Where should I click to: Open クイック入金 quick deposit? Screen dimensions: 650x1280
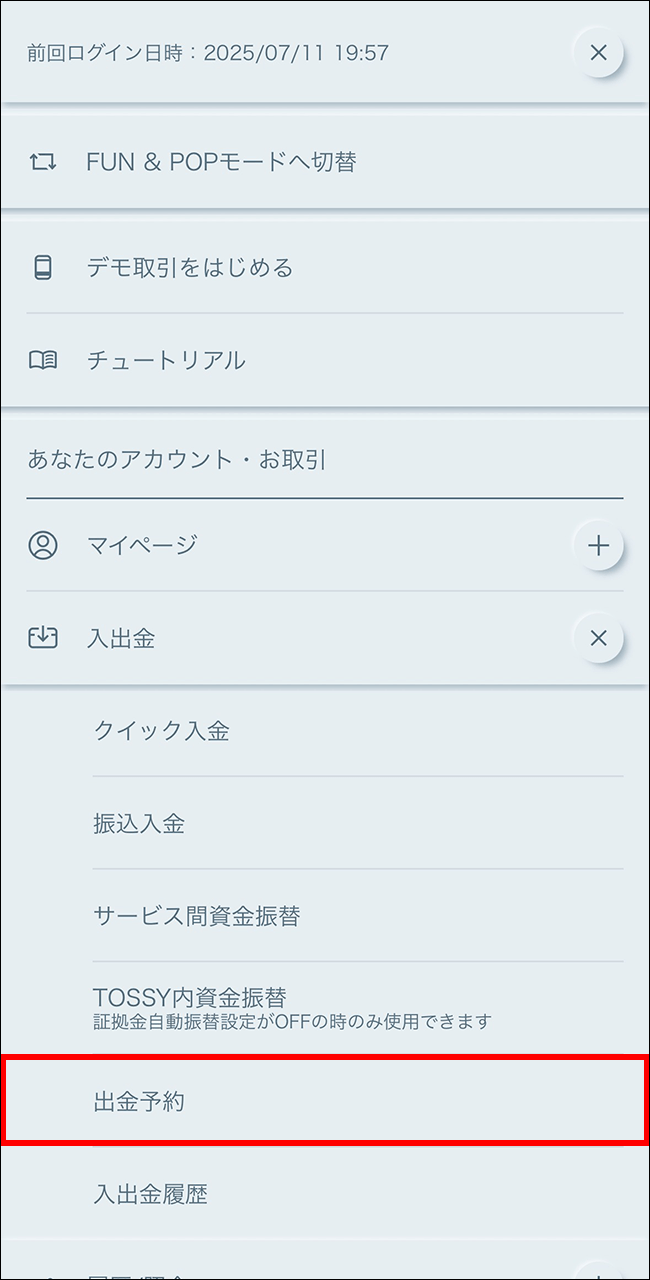pyautogui.click(x=162, y=731)
